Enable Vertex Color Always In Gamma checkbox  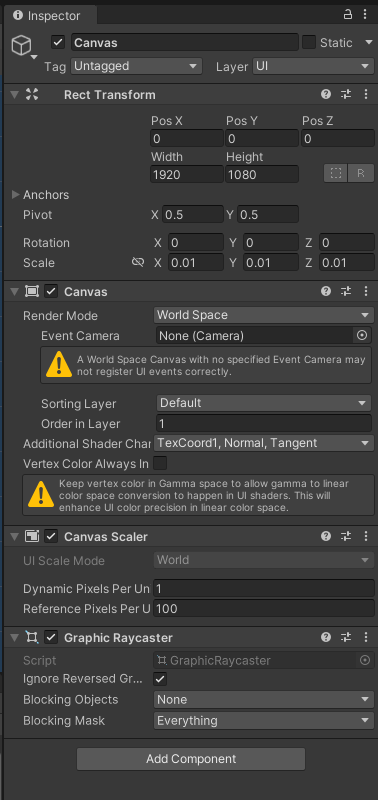point(160,463)
